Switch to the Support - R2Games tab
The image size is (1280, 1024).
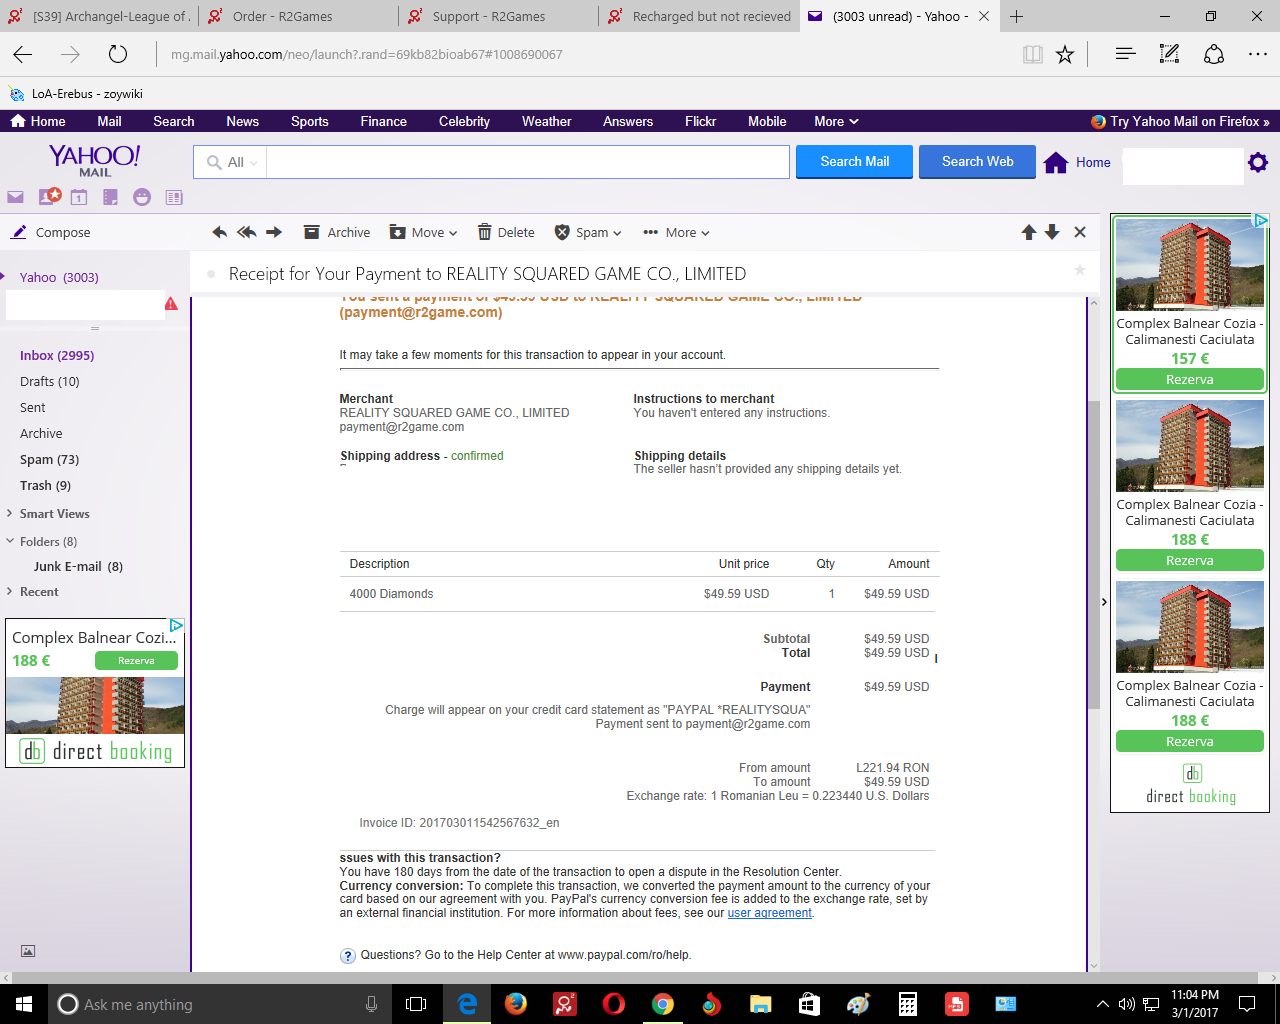point(488,16)
